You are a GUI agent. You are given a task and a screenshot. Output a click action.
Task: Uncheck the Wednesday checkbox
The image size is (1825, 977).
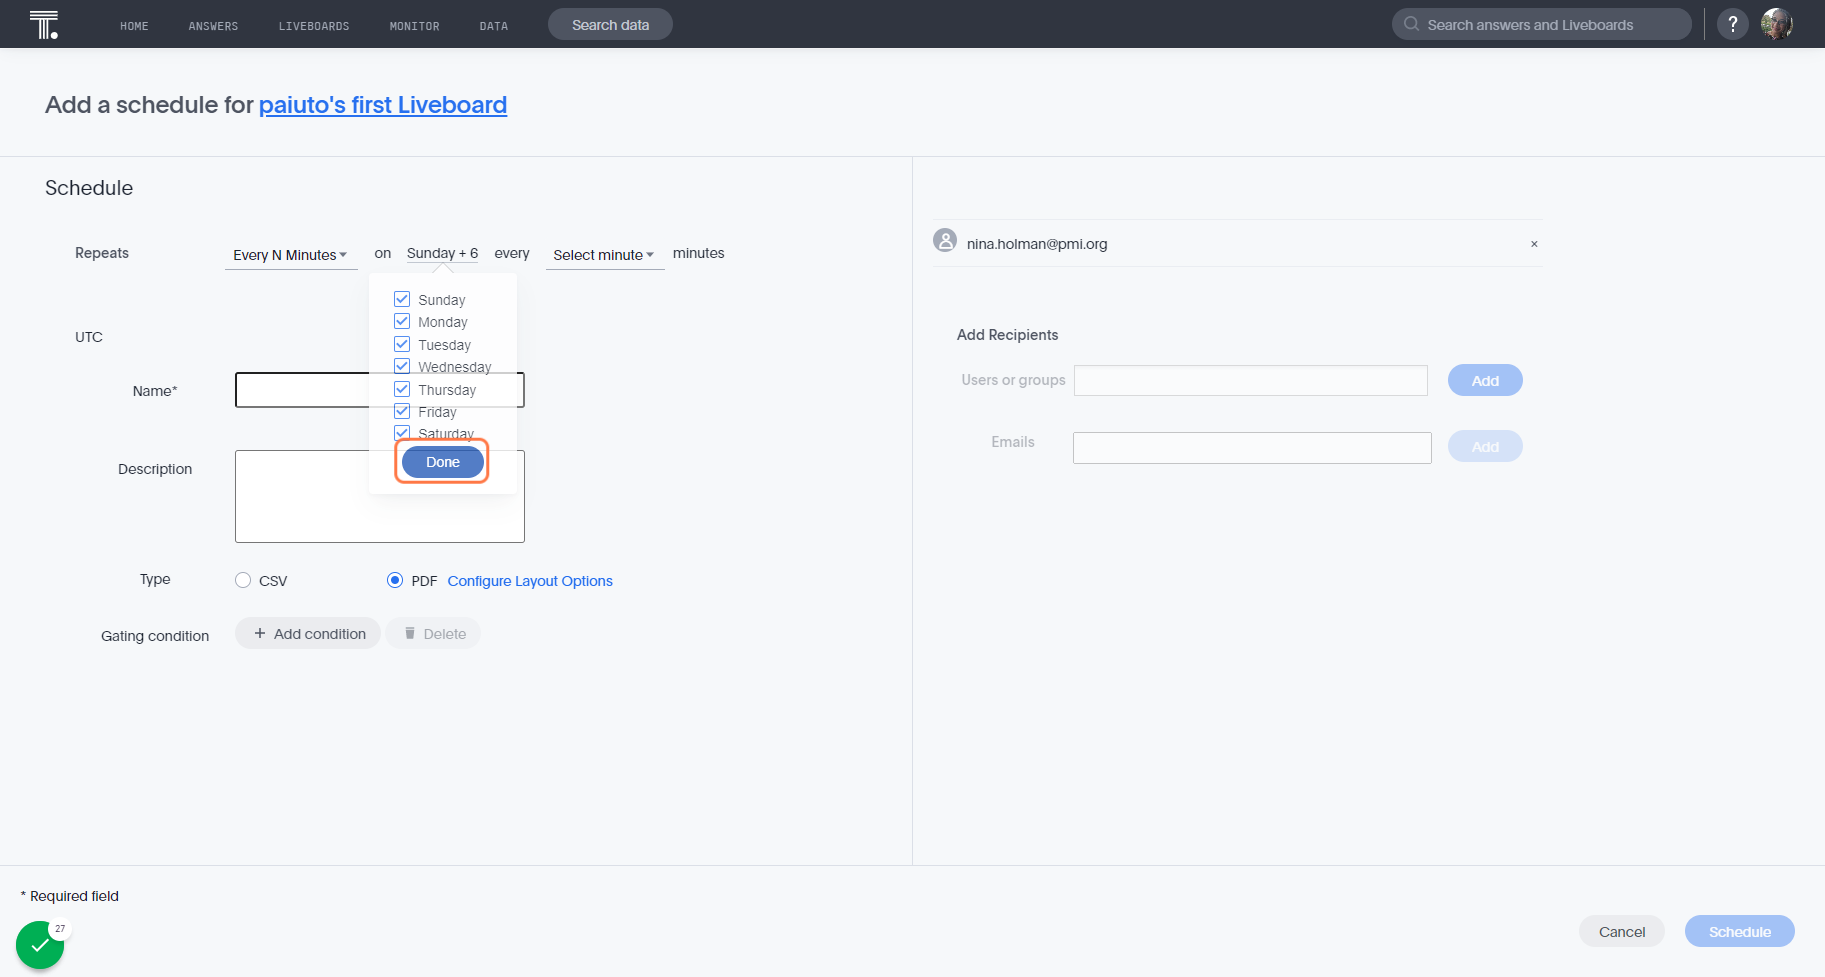point(402,366)
